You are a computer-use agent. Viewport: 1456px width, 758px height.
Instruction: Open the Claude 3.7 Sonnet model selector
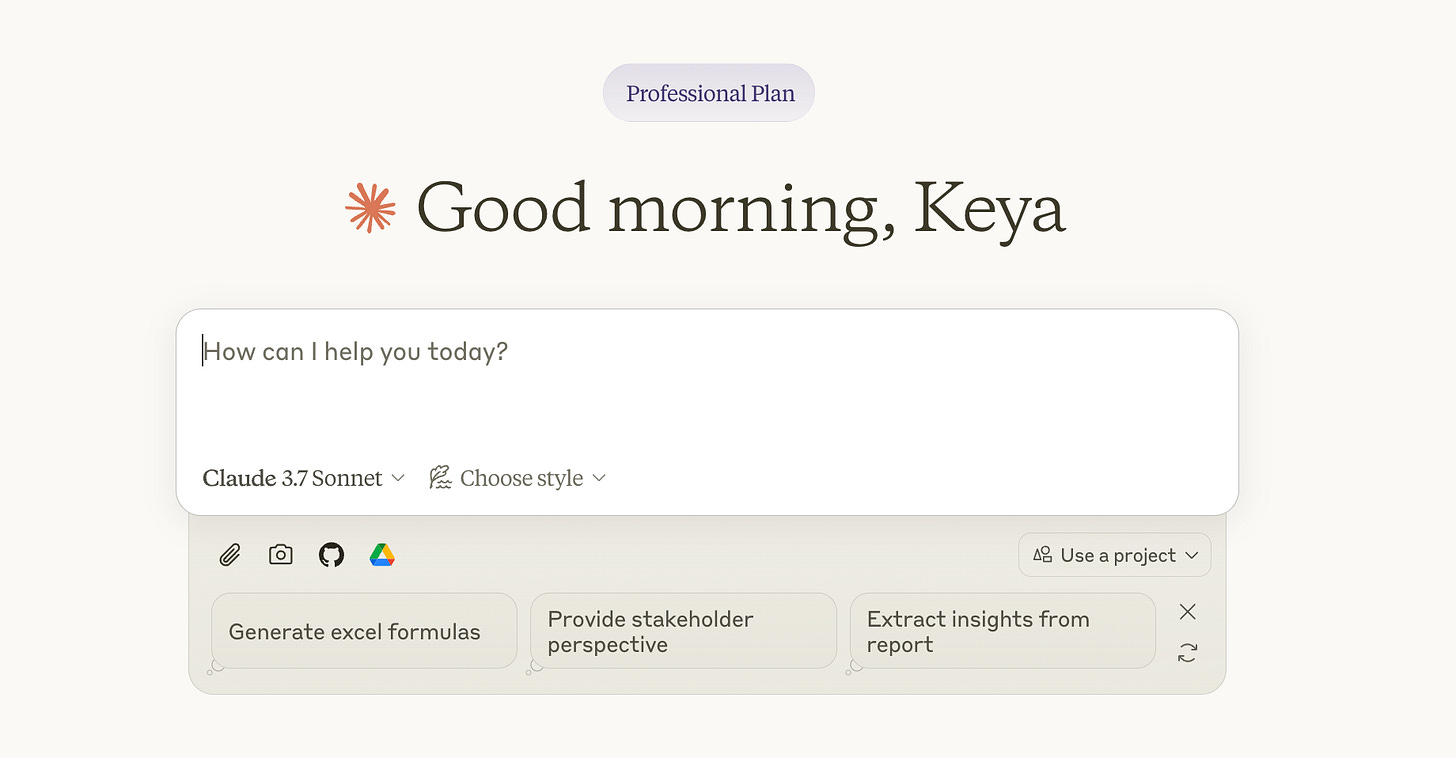303,478
